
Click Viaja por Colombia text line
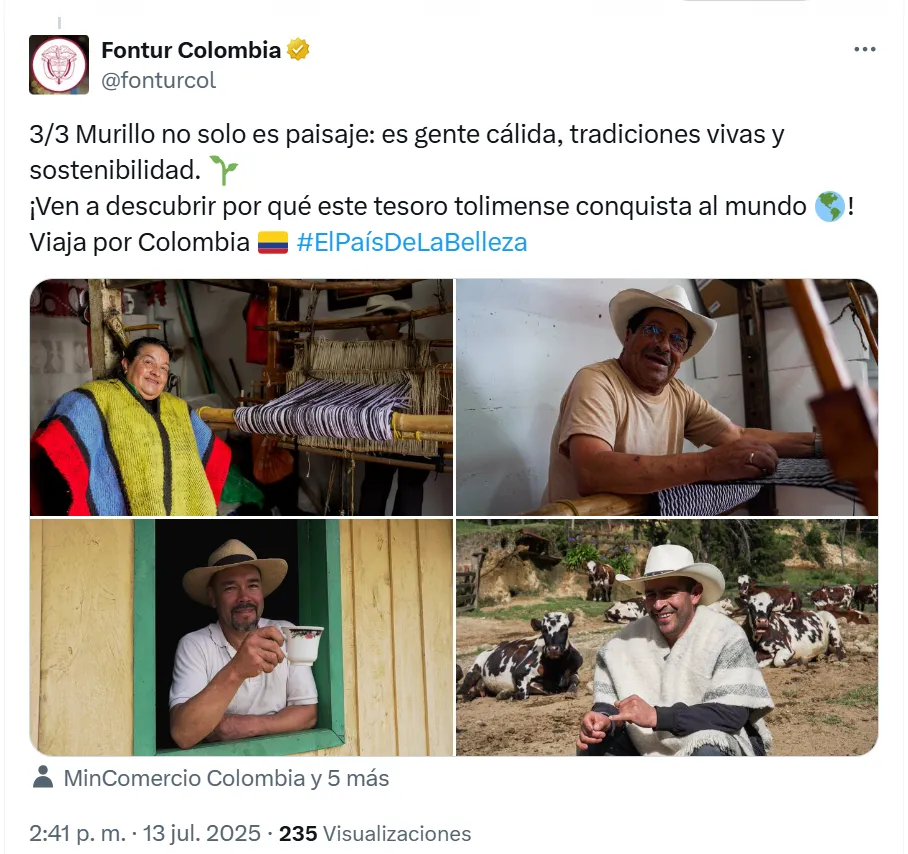(x=140, y=242)
